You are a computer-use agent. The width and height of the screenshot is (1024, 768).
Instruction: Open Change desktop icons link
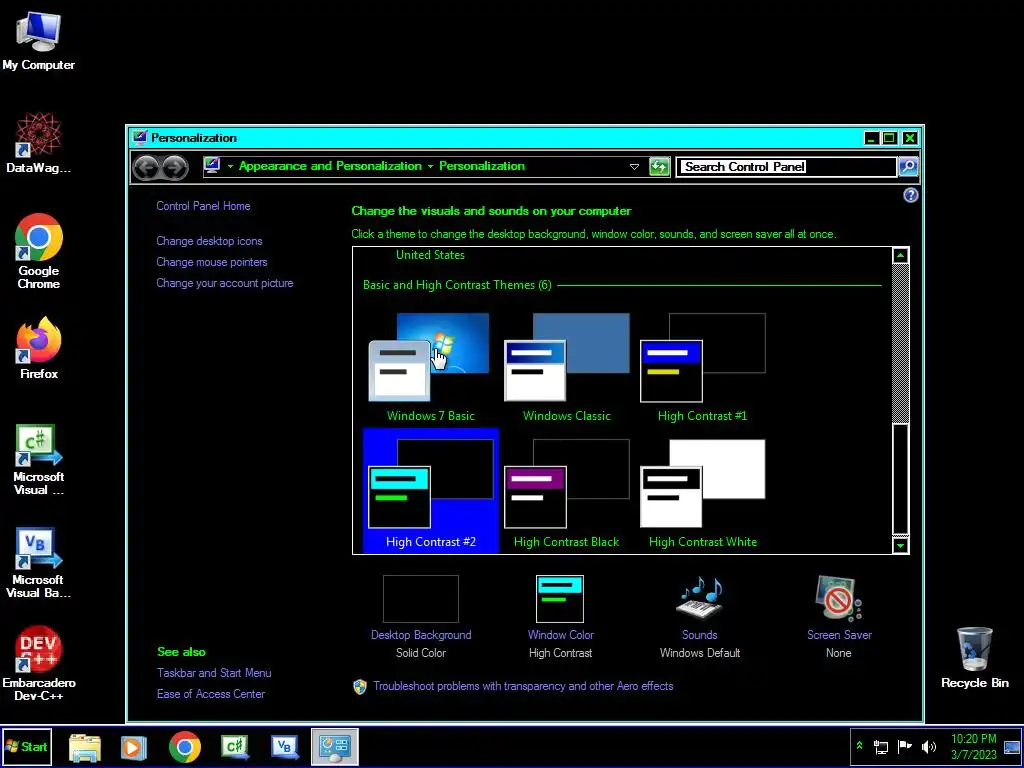(x=209, y=241)
